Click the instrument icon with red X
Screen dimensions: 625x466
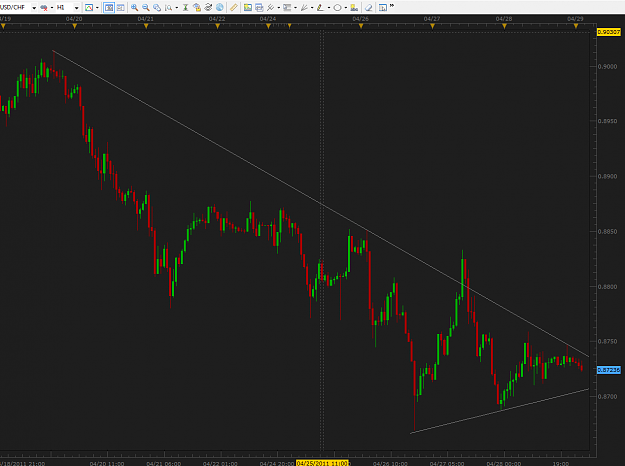[x=44, y=8]
